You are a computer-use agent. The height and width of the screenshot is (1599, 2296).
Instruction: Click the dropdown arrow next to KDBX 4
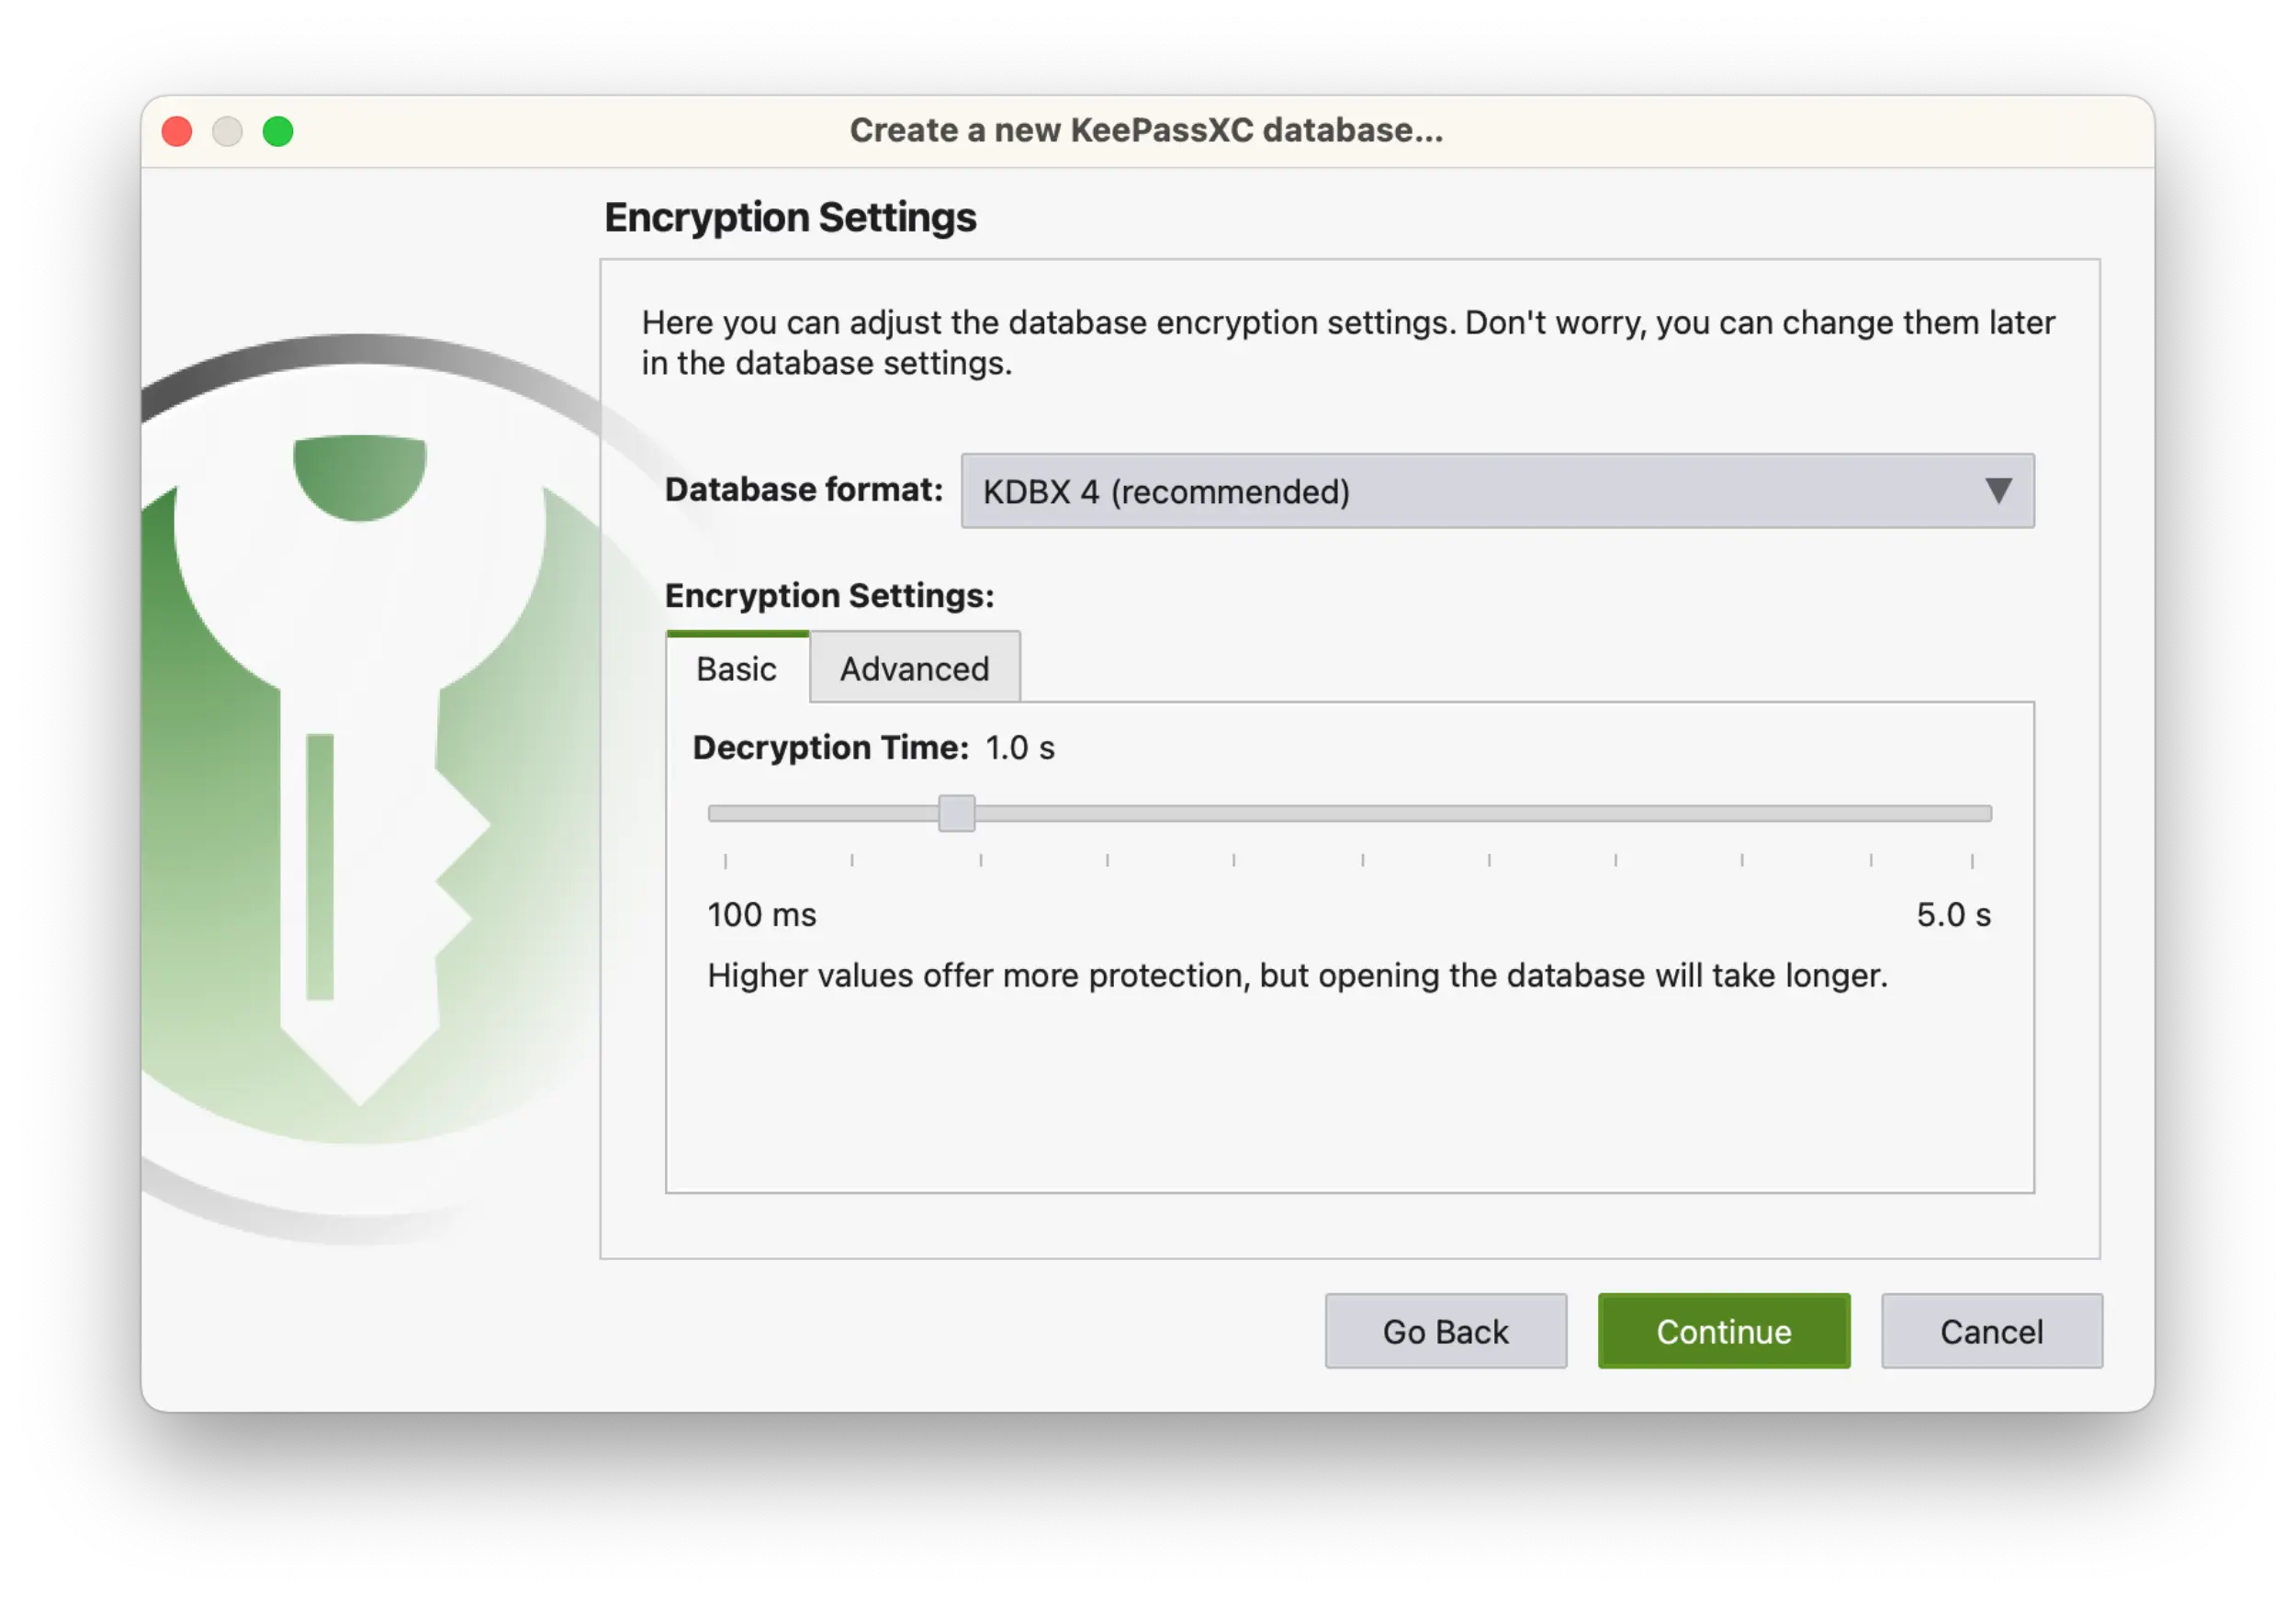click(1997, 491)
